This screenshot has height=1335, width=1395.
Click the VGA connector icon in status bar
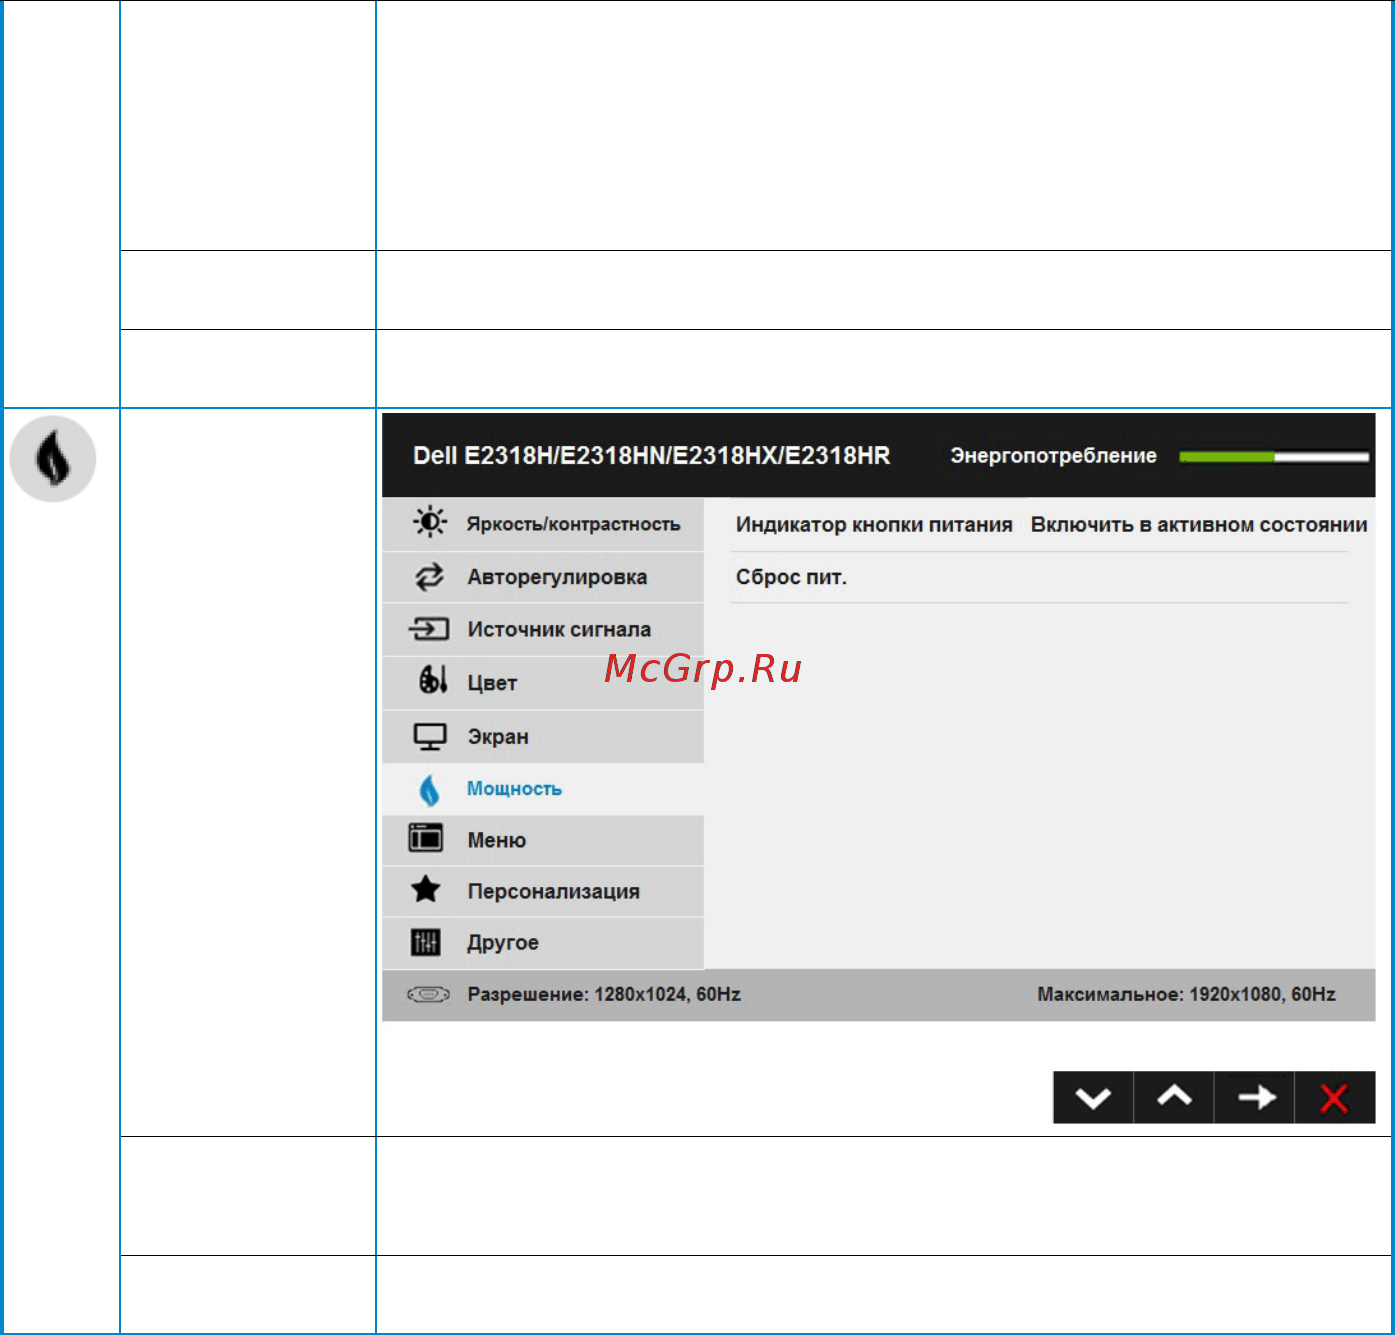point(428,994)
